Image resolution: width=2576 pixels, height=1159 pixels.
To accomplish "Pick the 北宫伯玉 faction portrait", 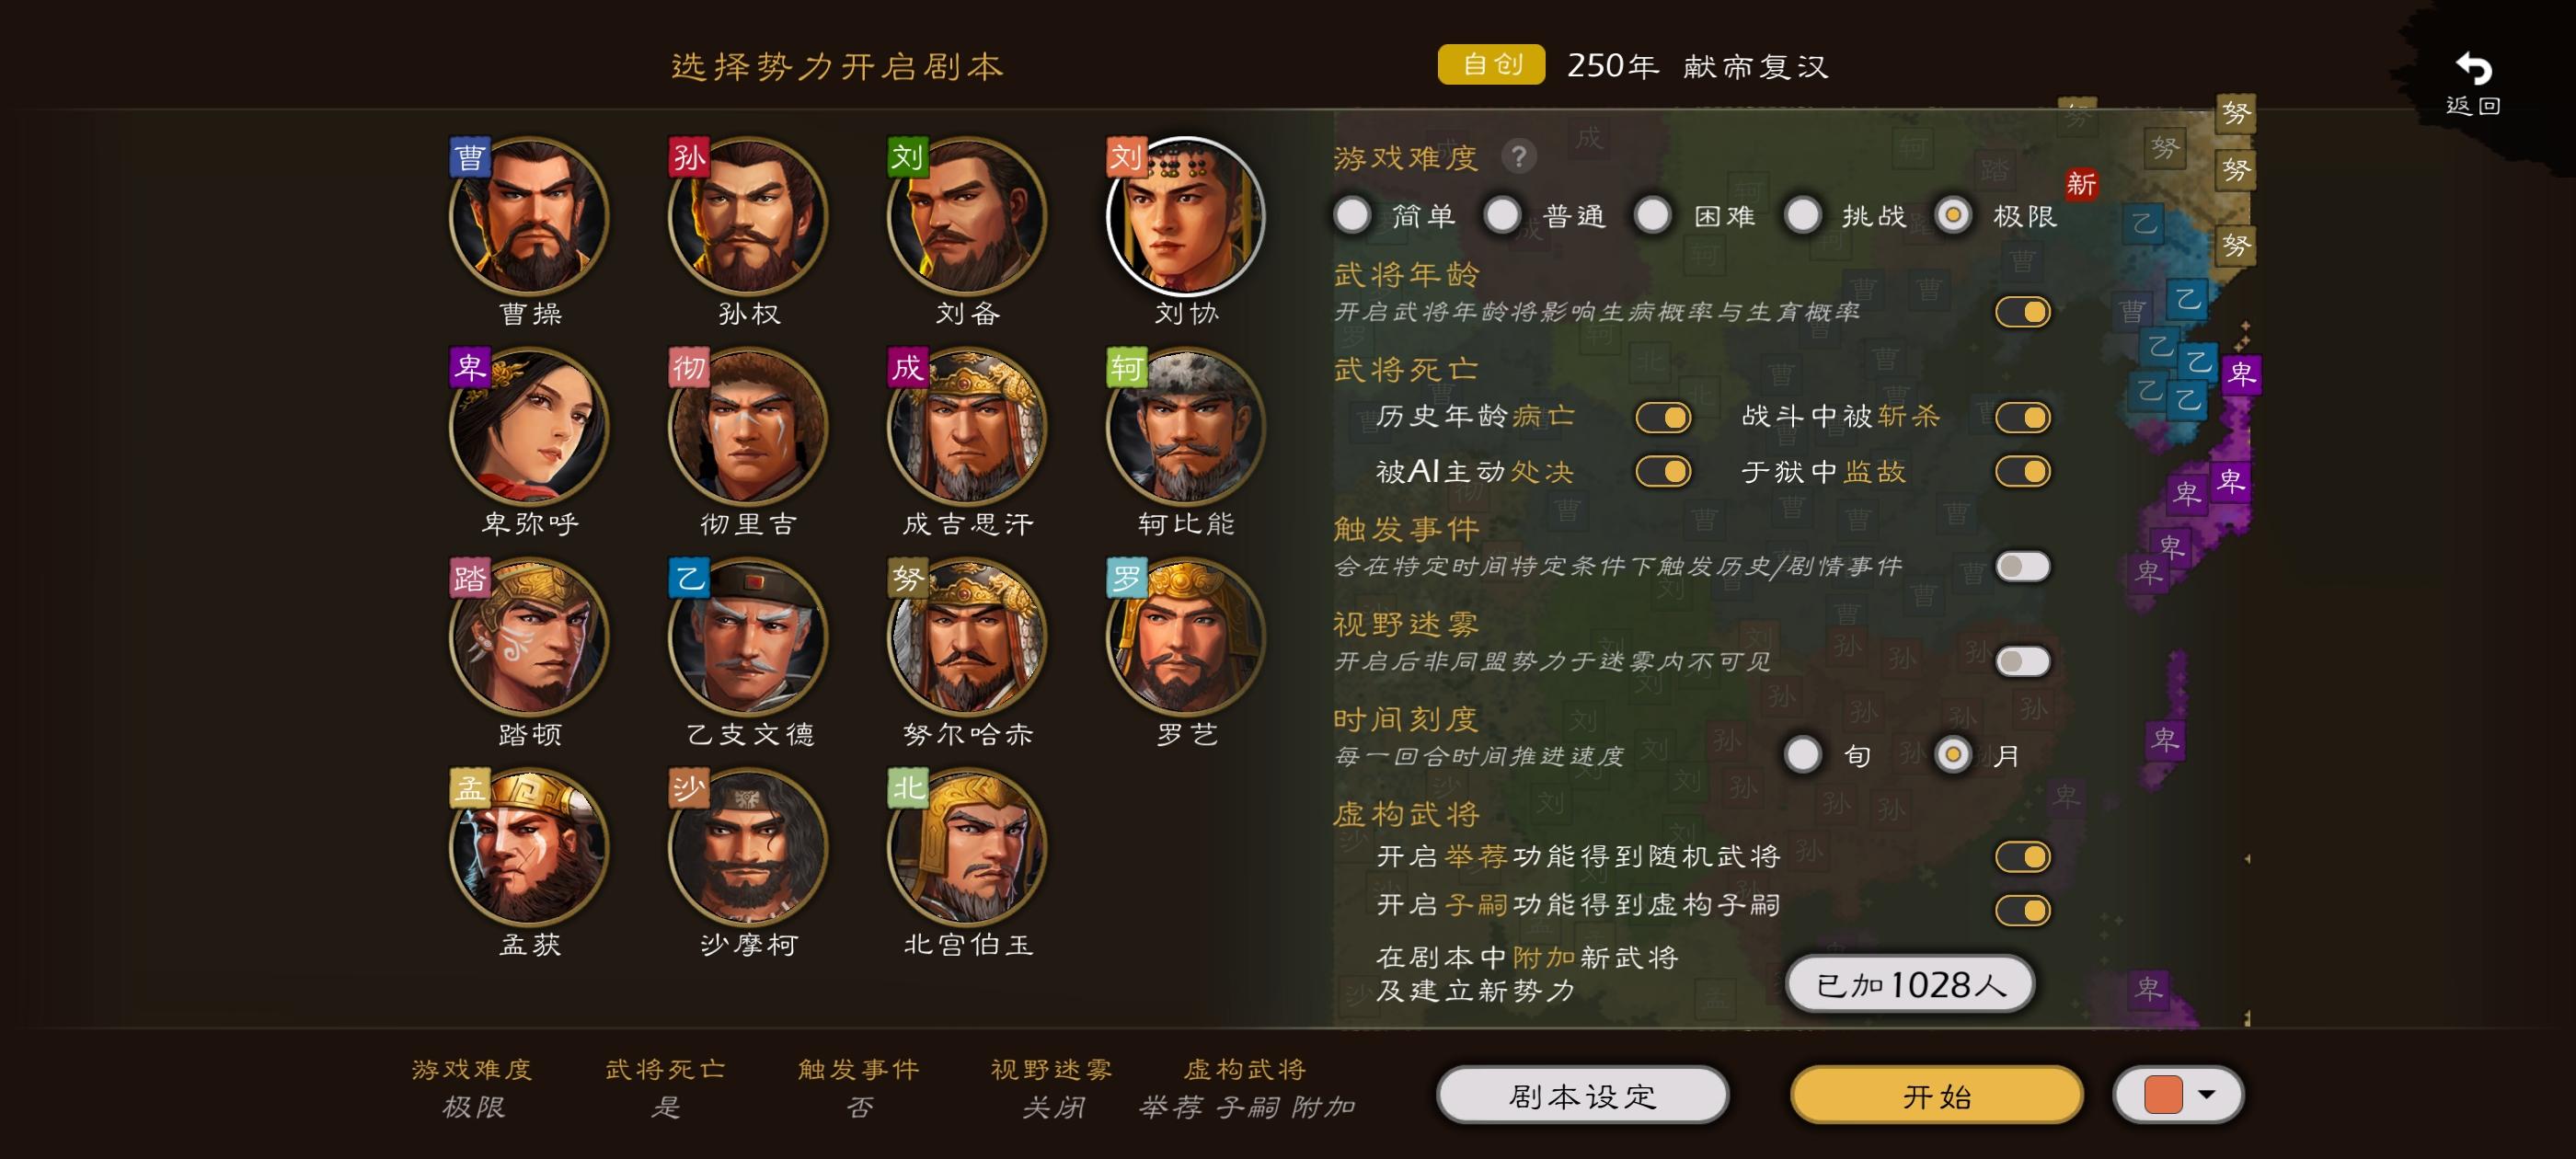I will (x=967, y=847).
